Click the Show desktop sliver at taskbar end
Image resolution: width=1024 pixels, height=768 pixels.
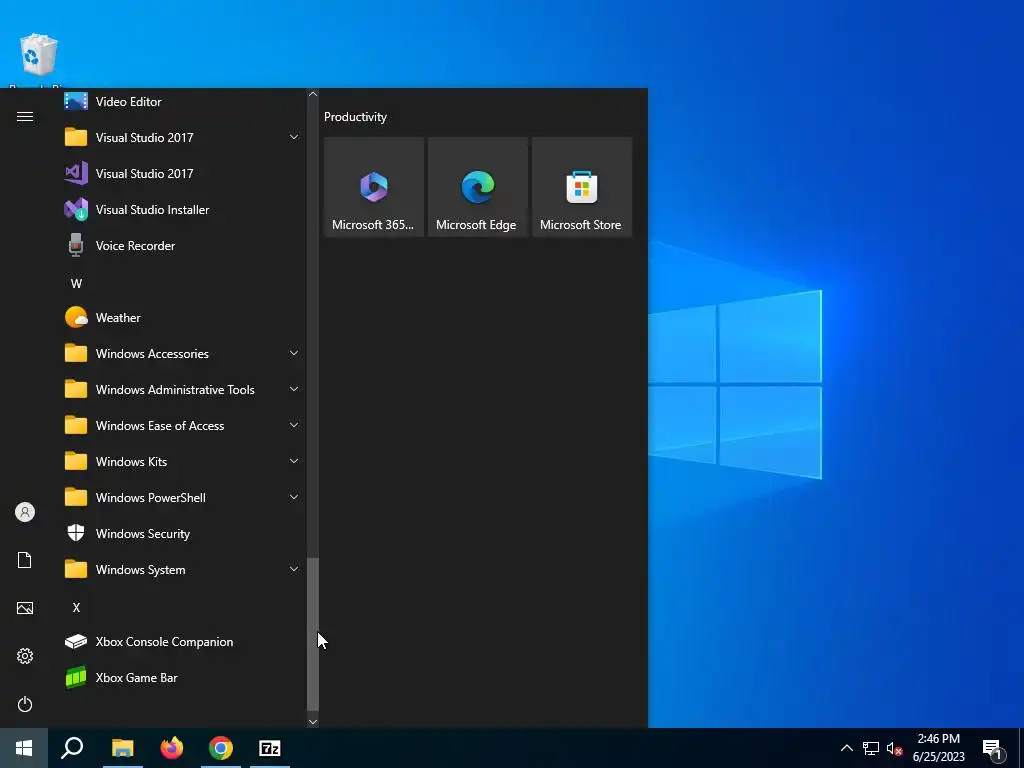1021,748
